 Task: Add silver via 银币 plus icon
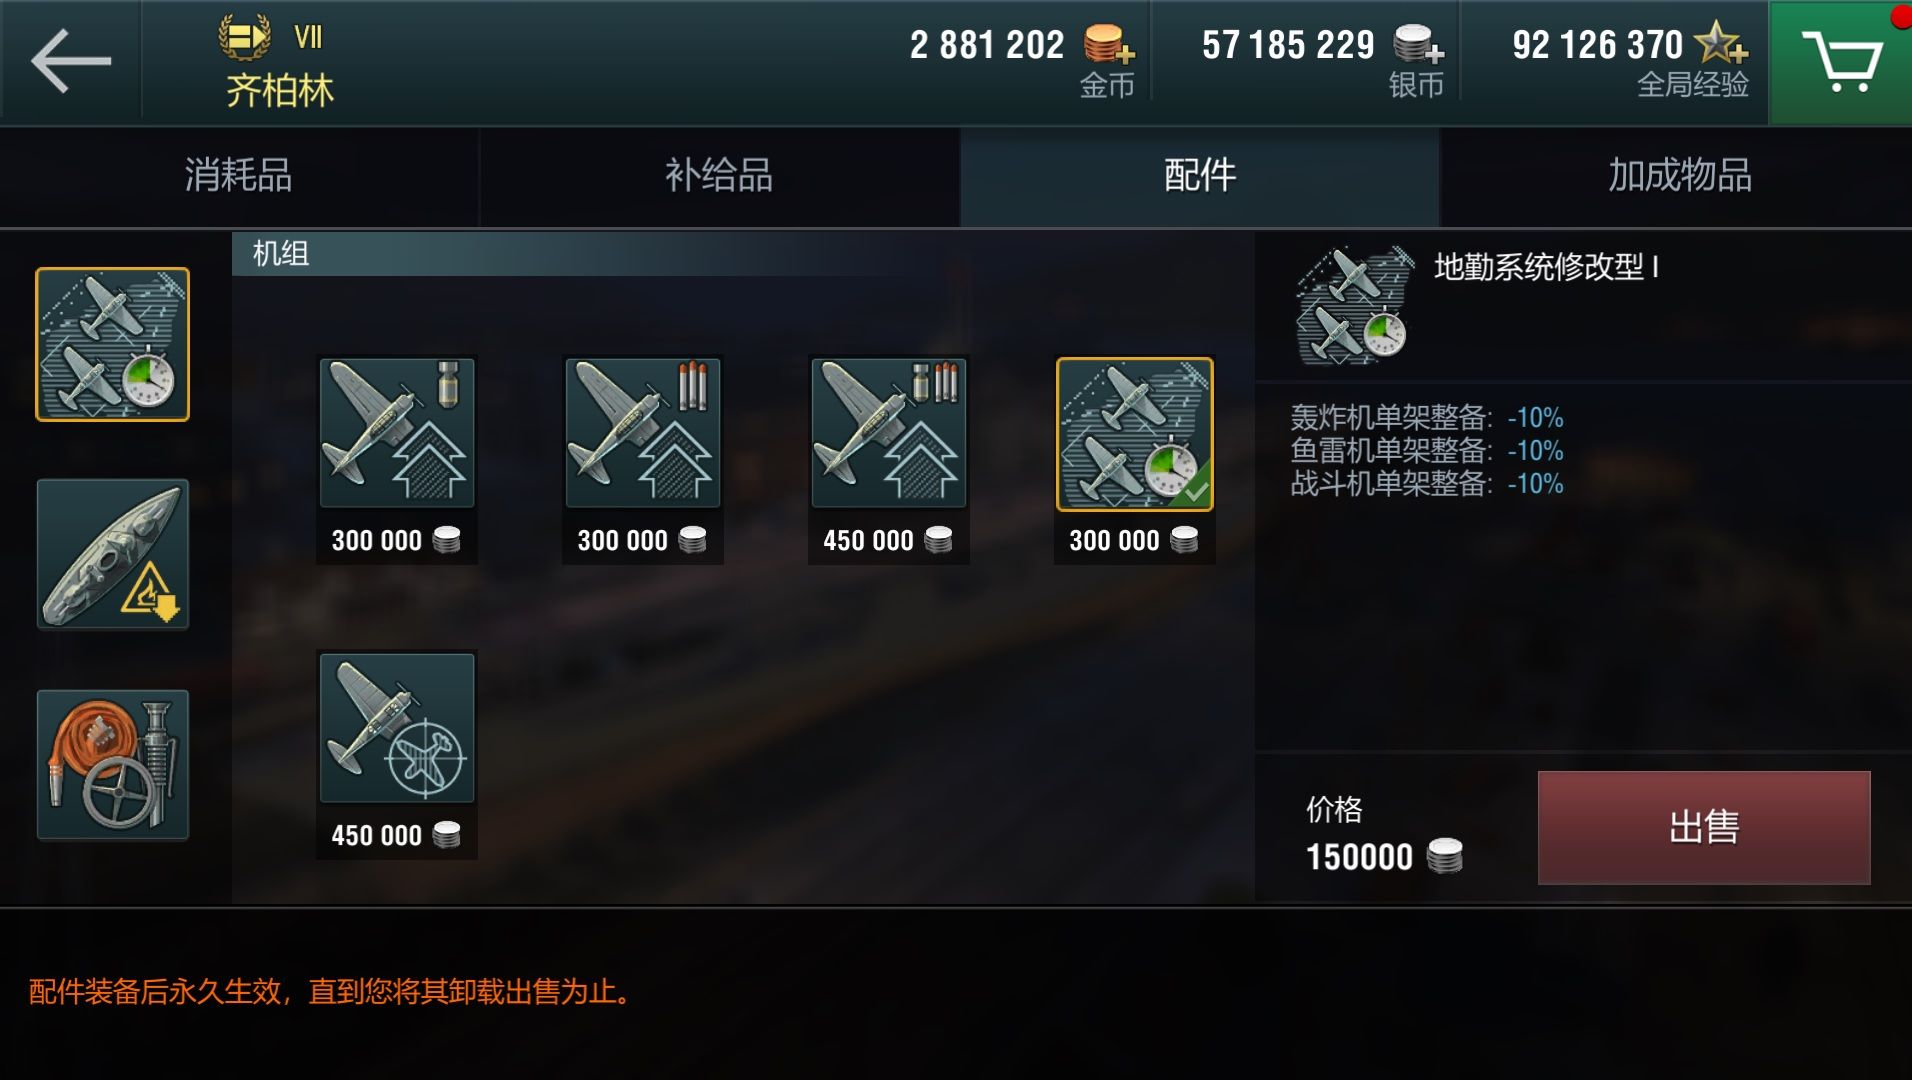click(x=1418, y=45)
